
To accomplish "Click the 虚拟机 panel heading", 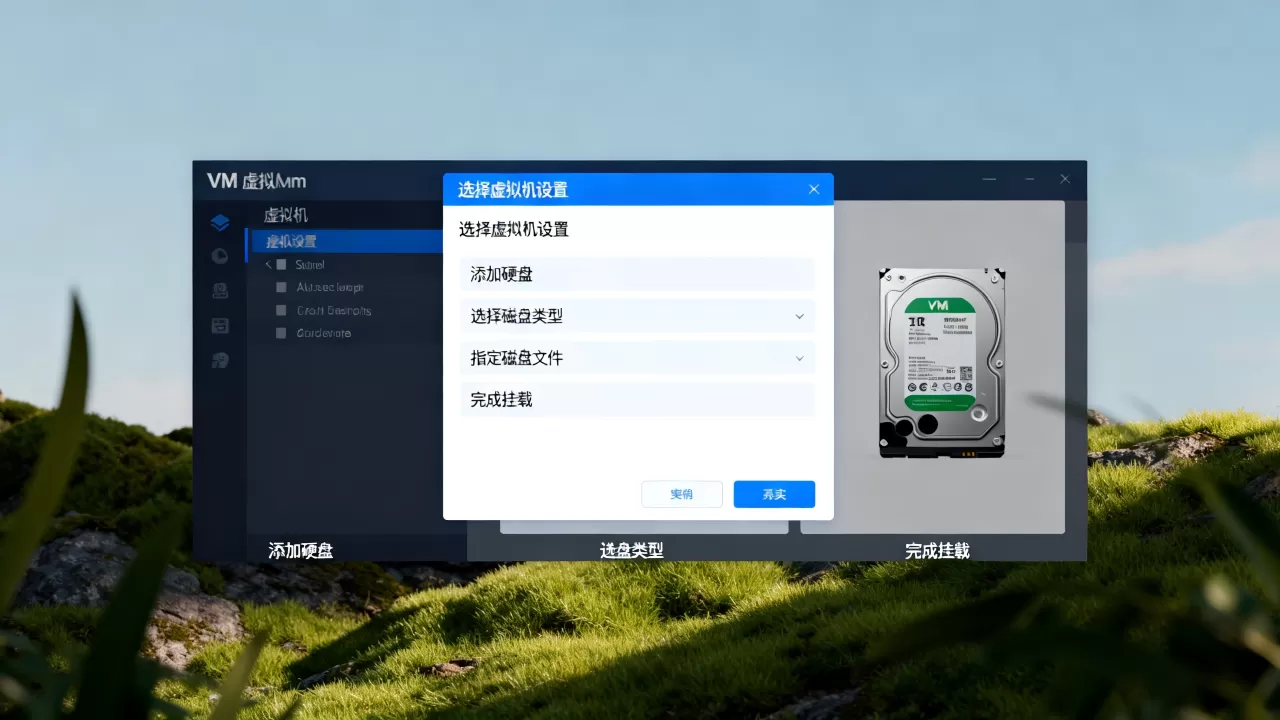I will [x=286, y=215].
